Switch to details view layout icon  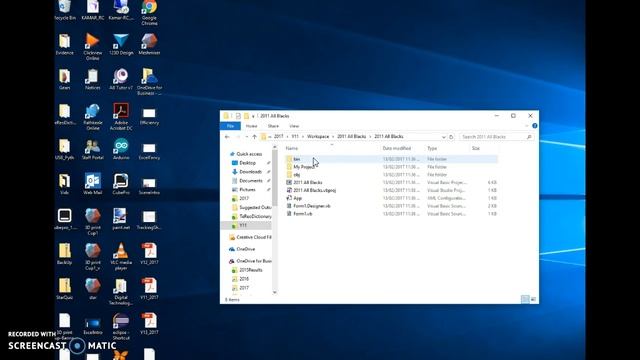[525, 300]
